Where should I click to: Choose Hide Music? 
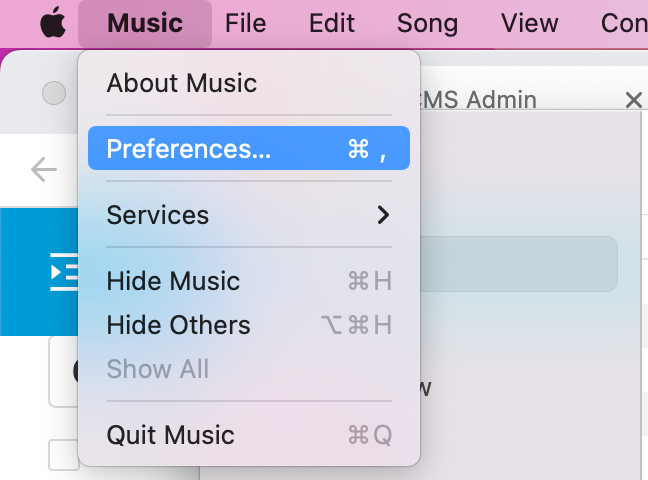[x=173, y=281]
